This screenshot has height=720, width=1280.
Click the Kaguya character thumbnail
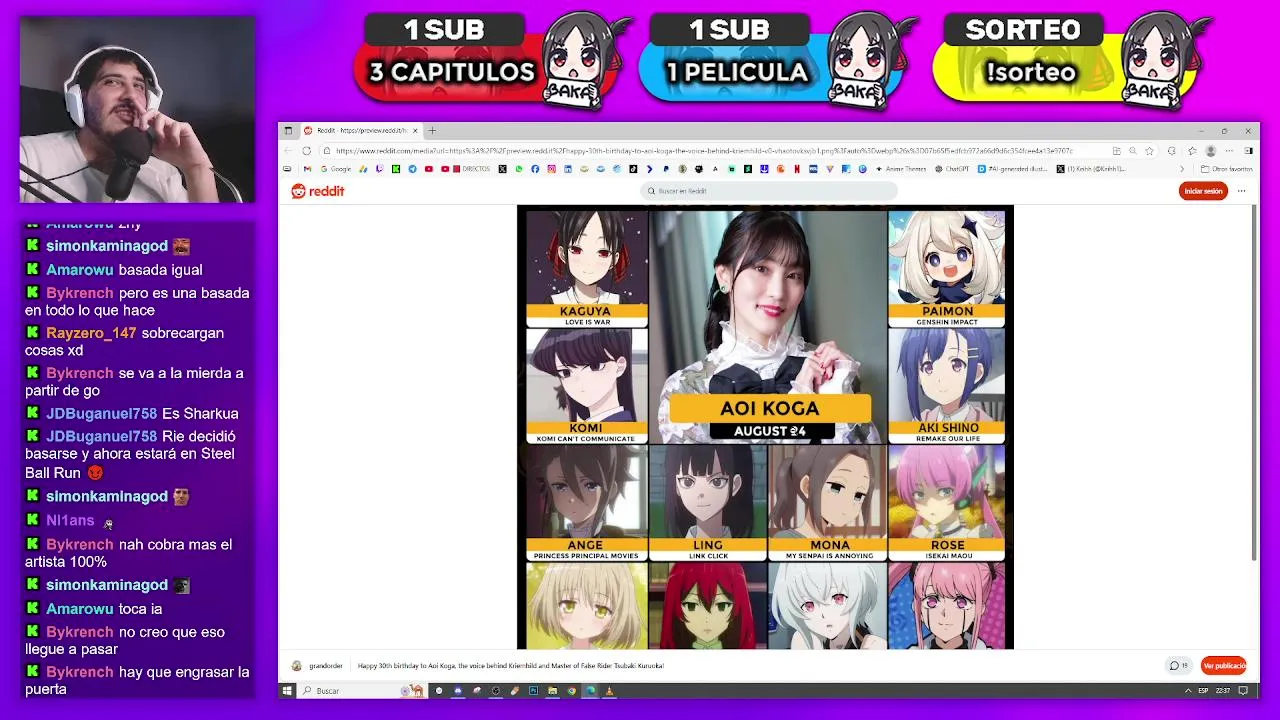(x=587, y=267)
